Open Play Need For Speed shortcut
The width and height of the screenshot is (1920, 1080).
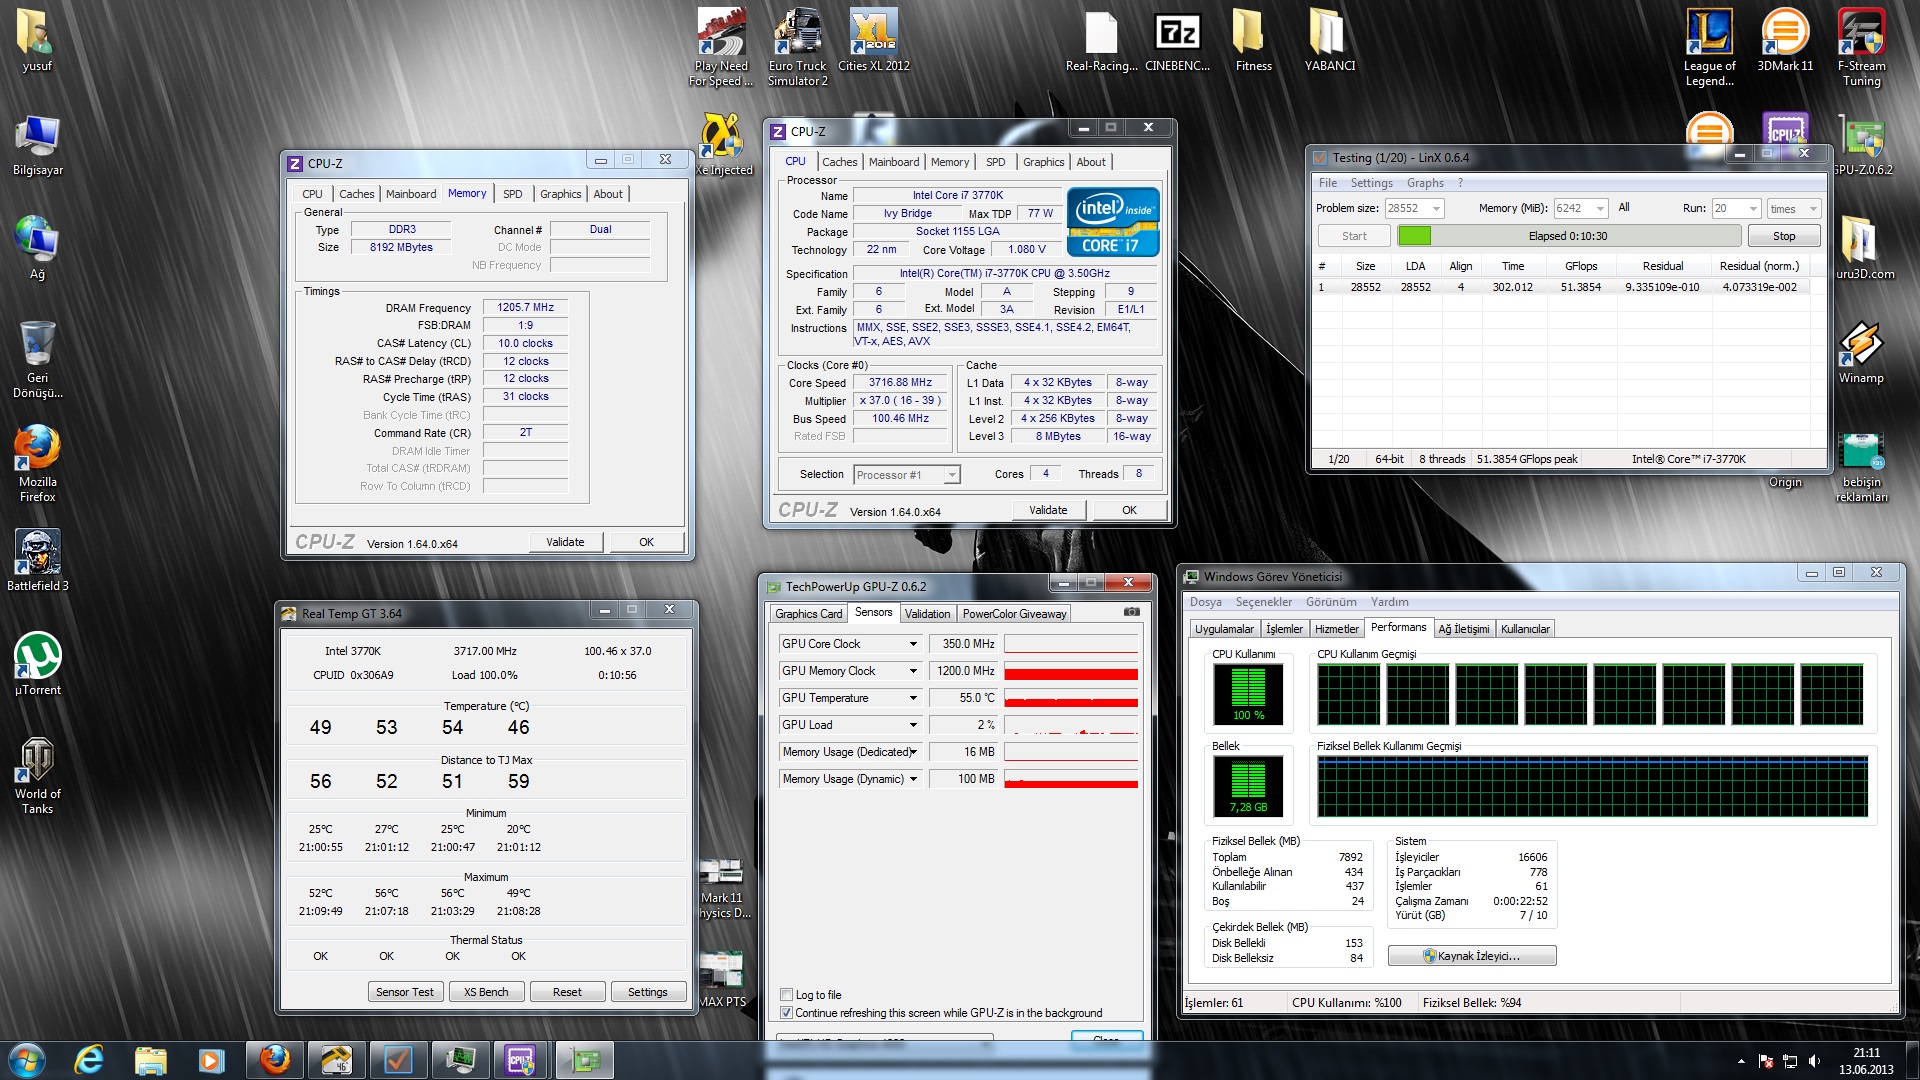coord(721,47)
